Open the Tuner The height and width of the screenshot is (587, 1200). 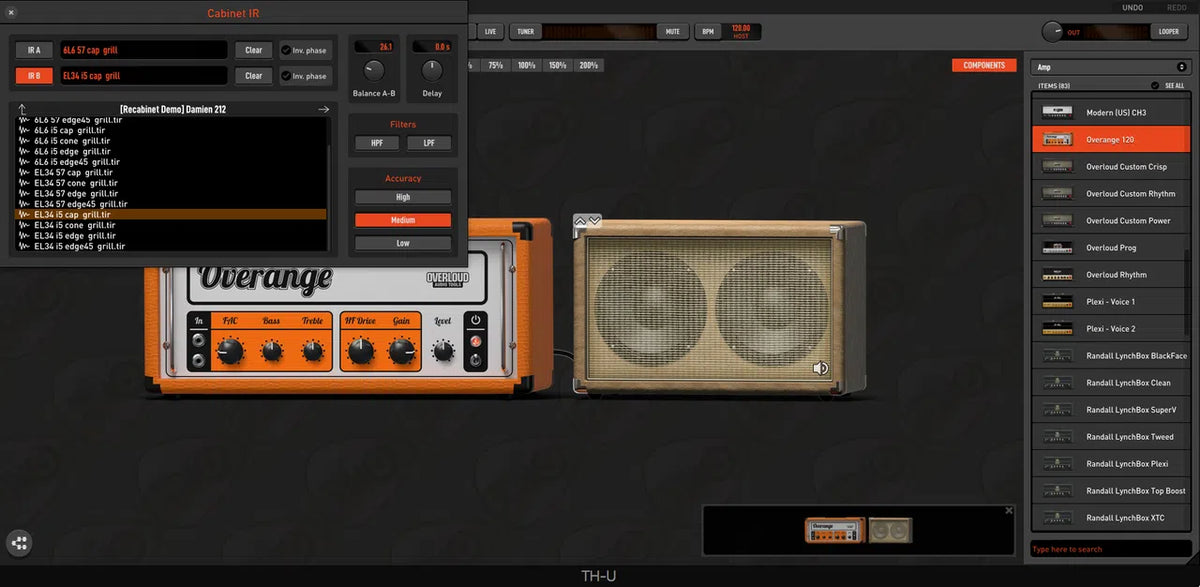tap(524, 31)
